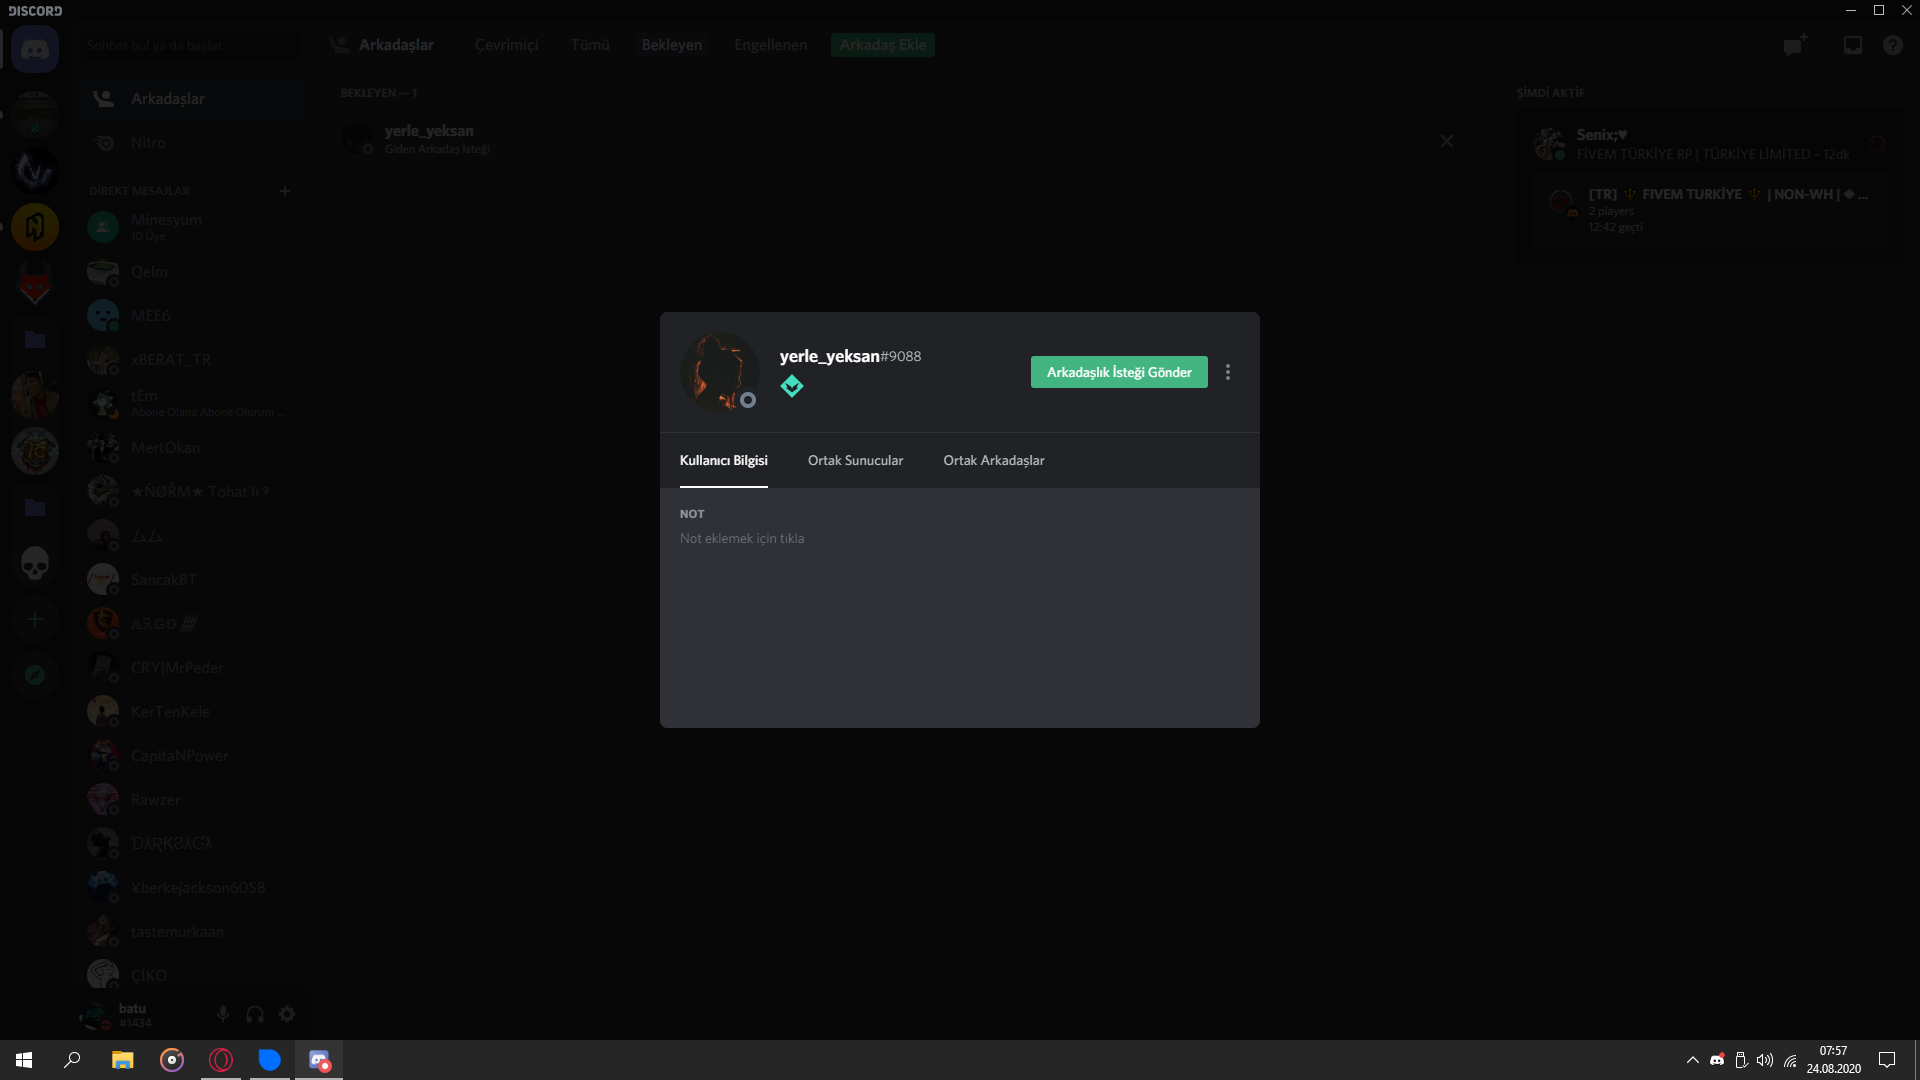This screenshot has height=1080, width=1920.
Task: Expand the second blue server folder
Action: 35,507
